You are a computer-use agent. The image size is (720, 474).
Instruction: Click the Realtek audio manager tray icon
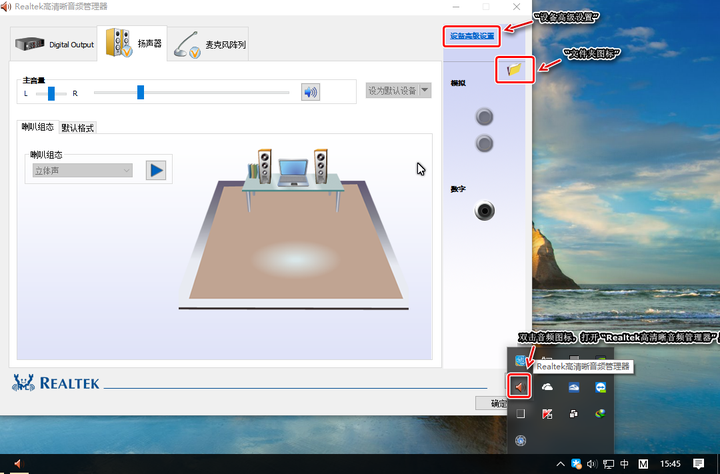point(519,387)
